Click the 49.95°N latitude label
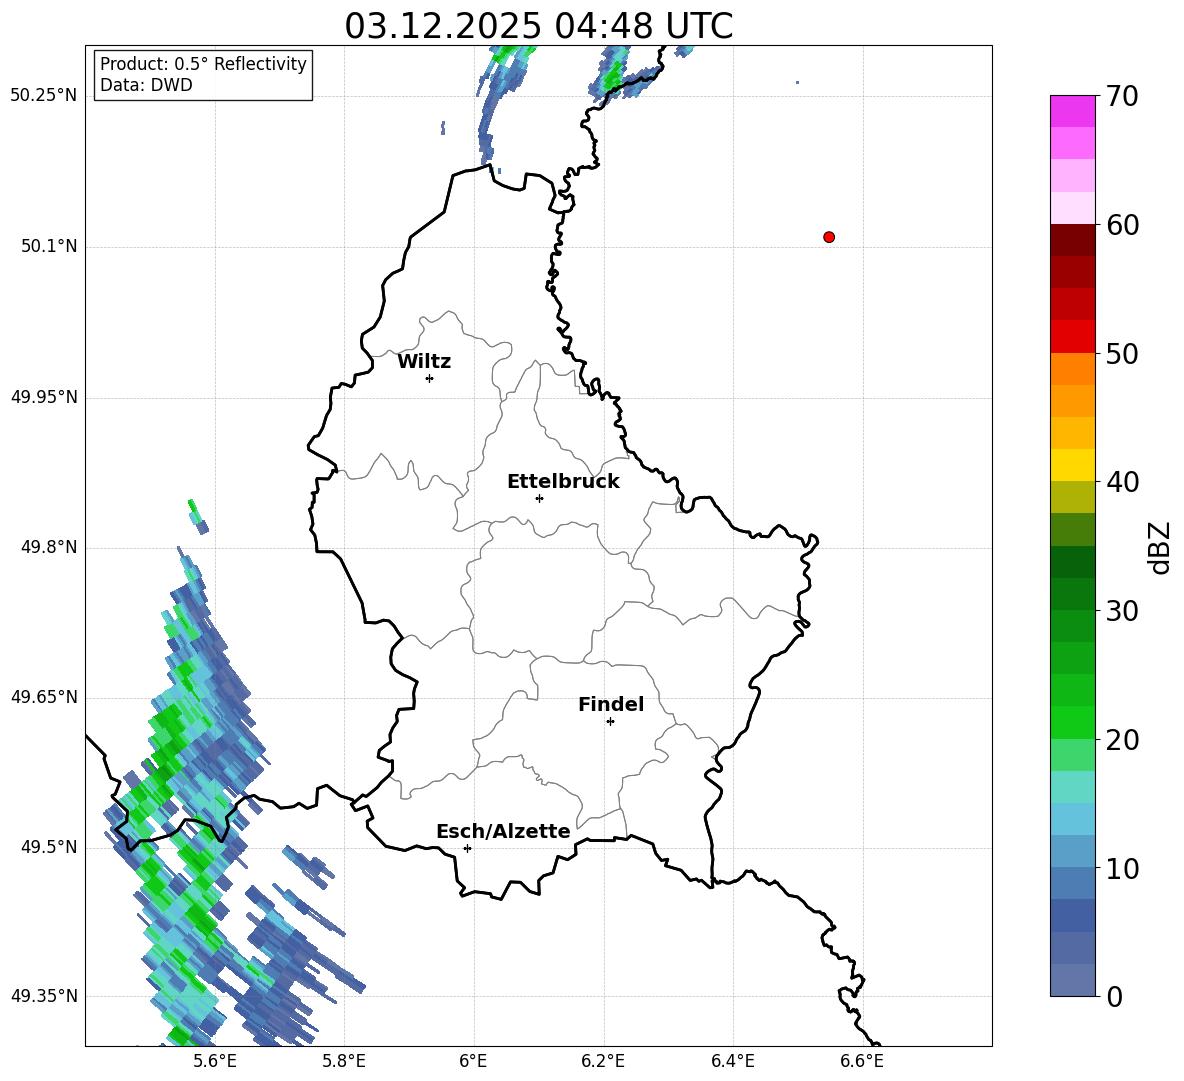This screenshot has width=1184, height=1081. pyautogui.click(x=44, y=396)
